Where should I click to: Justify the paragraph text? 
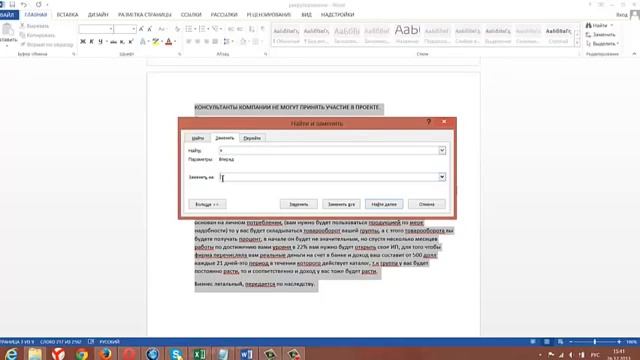(x=215, y=42)
